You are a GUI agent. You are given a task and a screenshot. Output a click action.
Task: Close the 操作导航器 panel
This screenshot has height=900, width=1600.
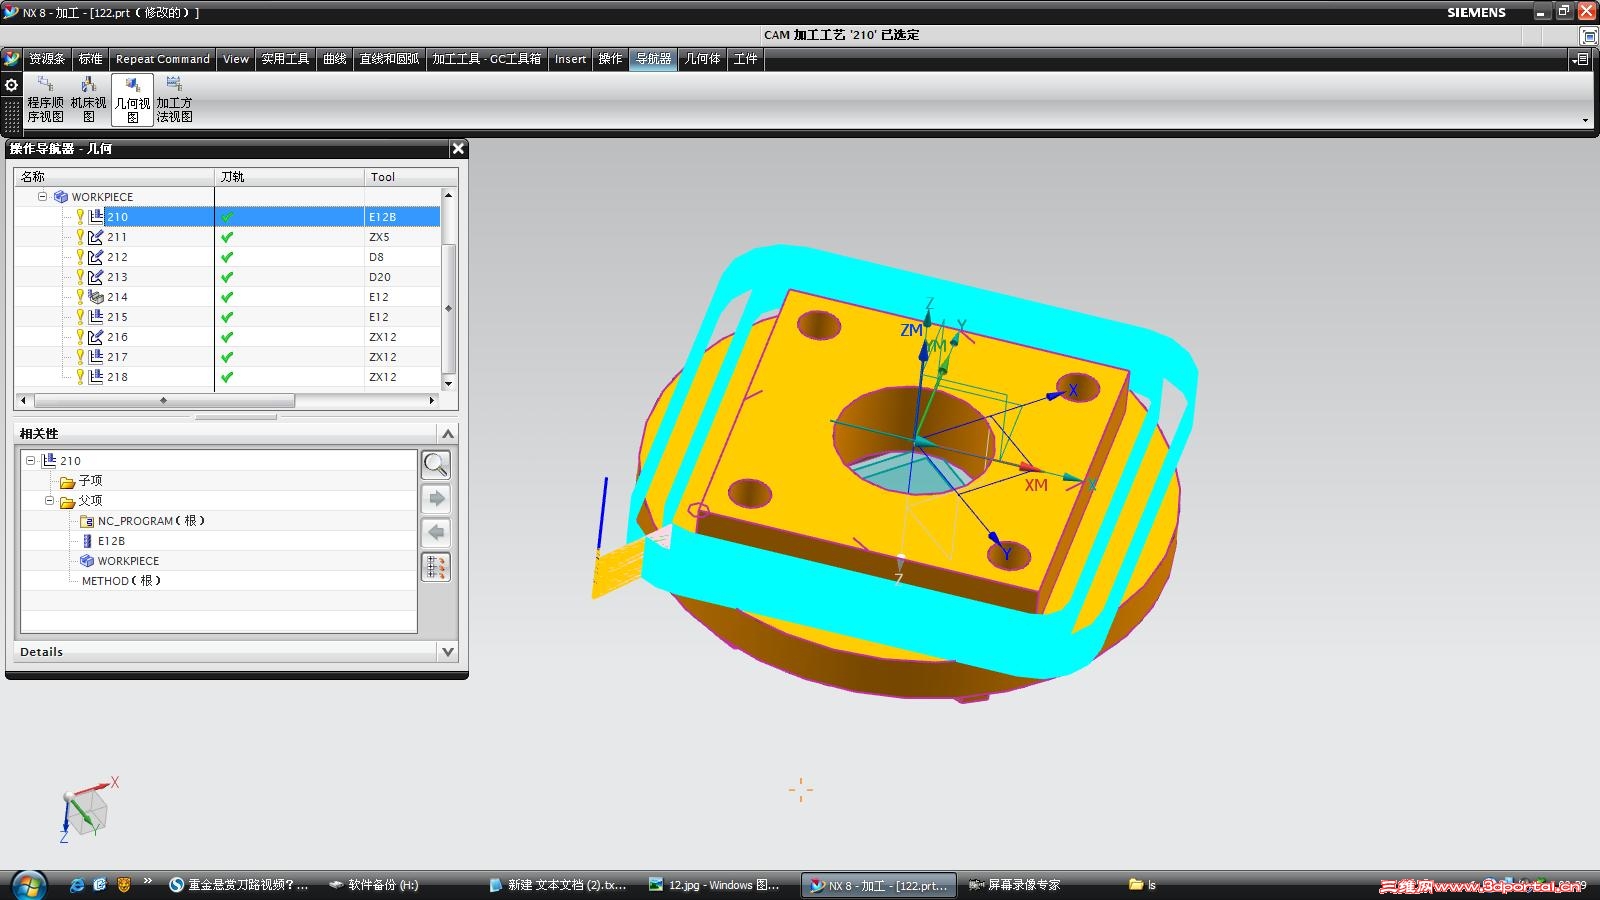[x=458, y=149]
